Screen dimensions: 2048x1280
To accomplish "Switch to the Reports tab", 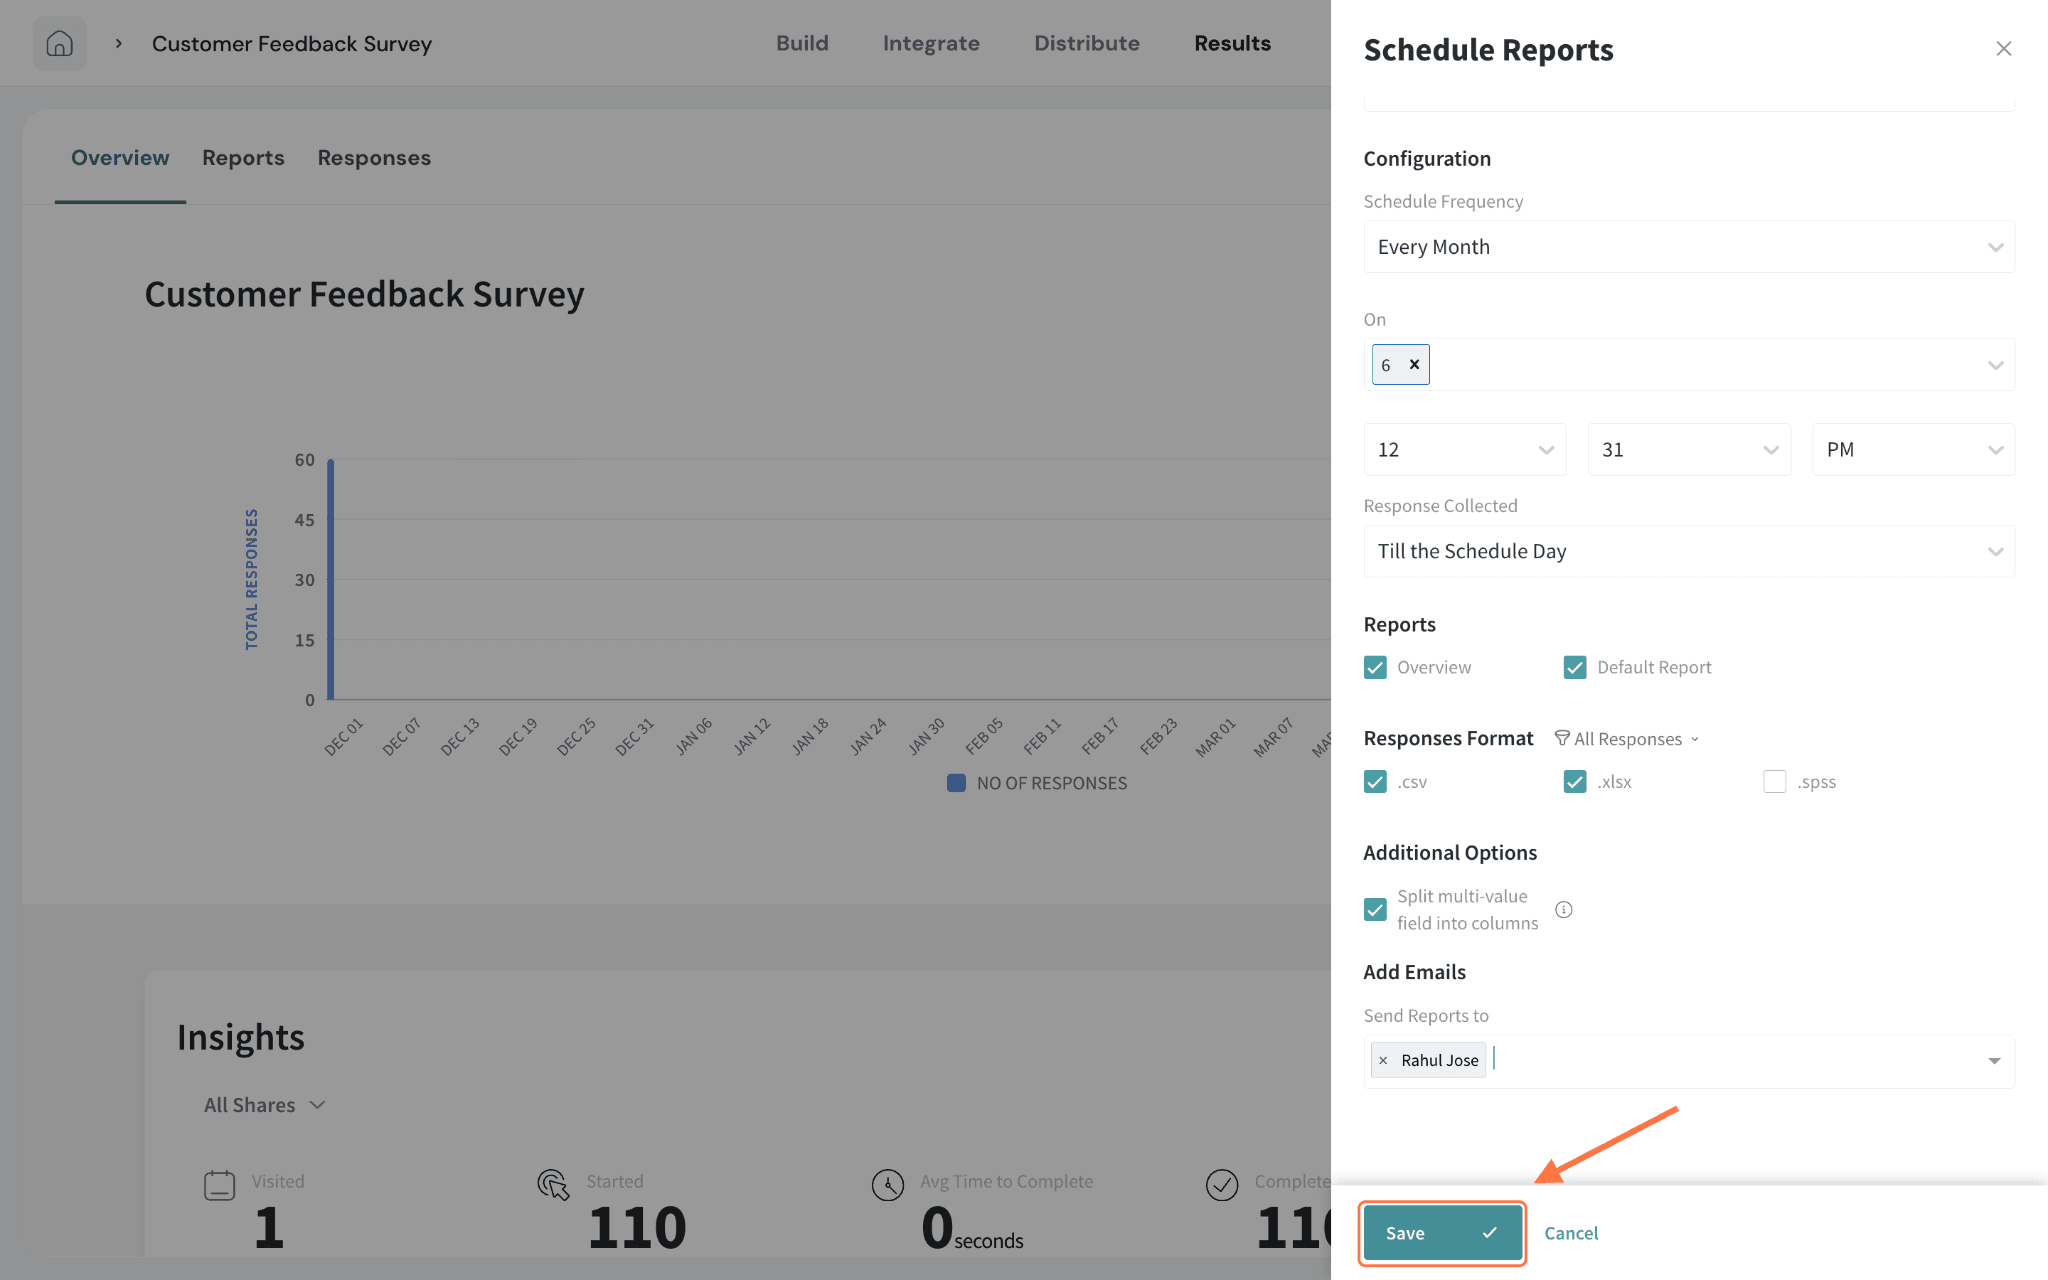I will click(243, 158).
